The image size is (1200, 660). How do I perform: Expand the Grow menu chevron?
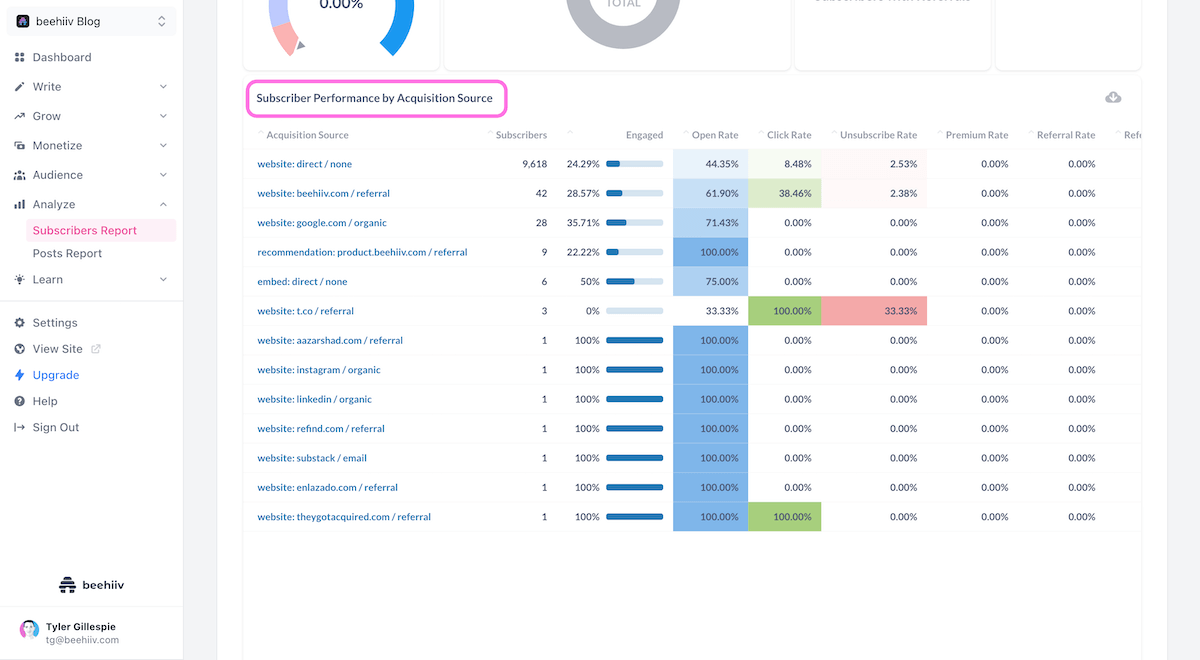click(163, 116)
